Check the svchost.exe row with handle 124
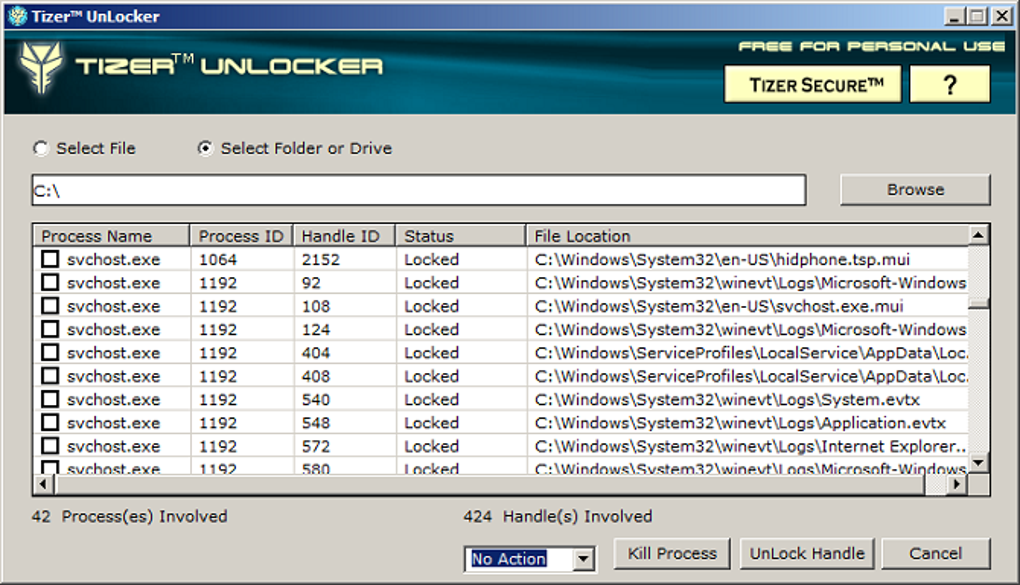The width and height of the screenshot is (1020, 585). [50, 329]
